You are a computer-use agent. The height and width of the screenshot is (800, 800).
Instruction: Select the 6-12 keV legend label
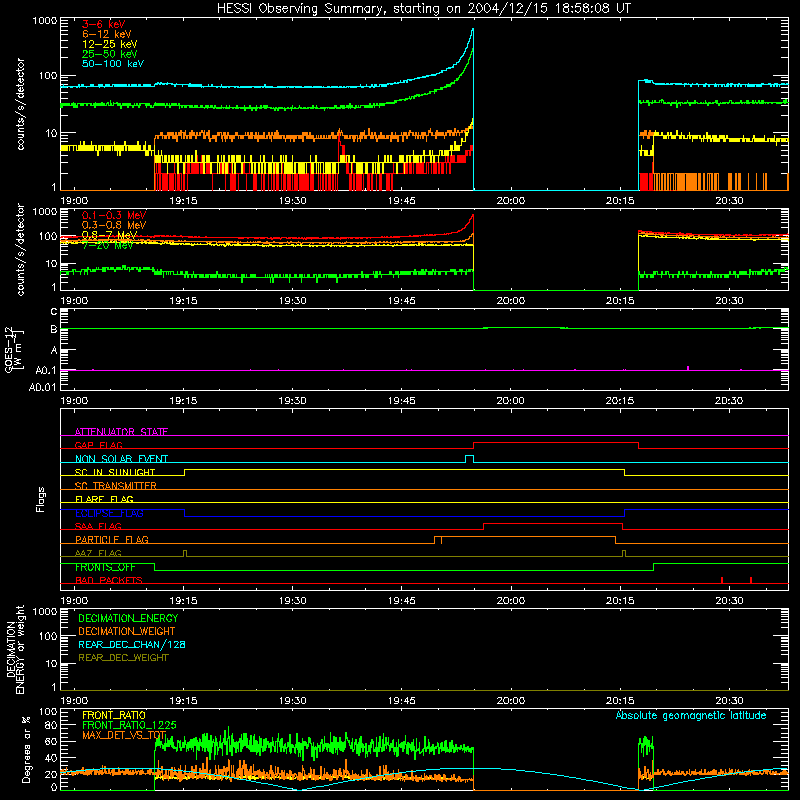click(x=107, y=34)
